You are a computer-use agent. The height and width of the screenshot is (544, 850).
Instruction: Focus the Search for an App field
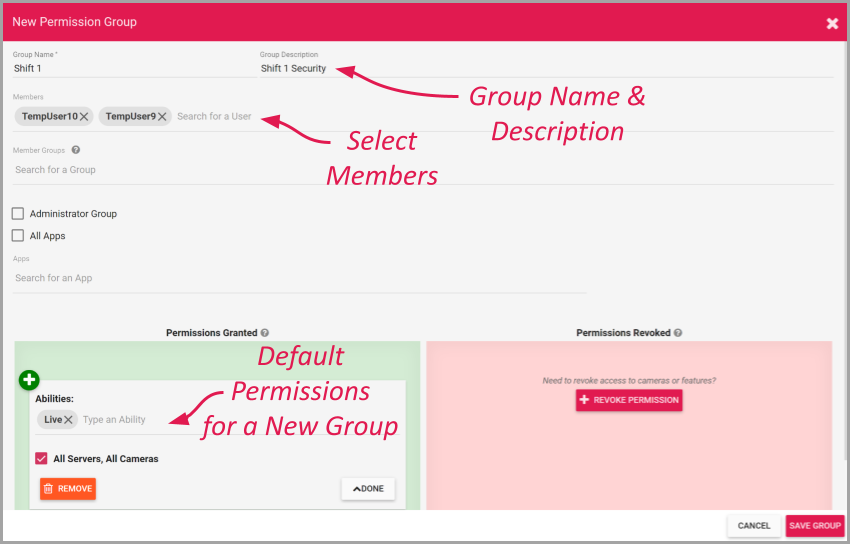coord(300,279)
